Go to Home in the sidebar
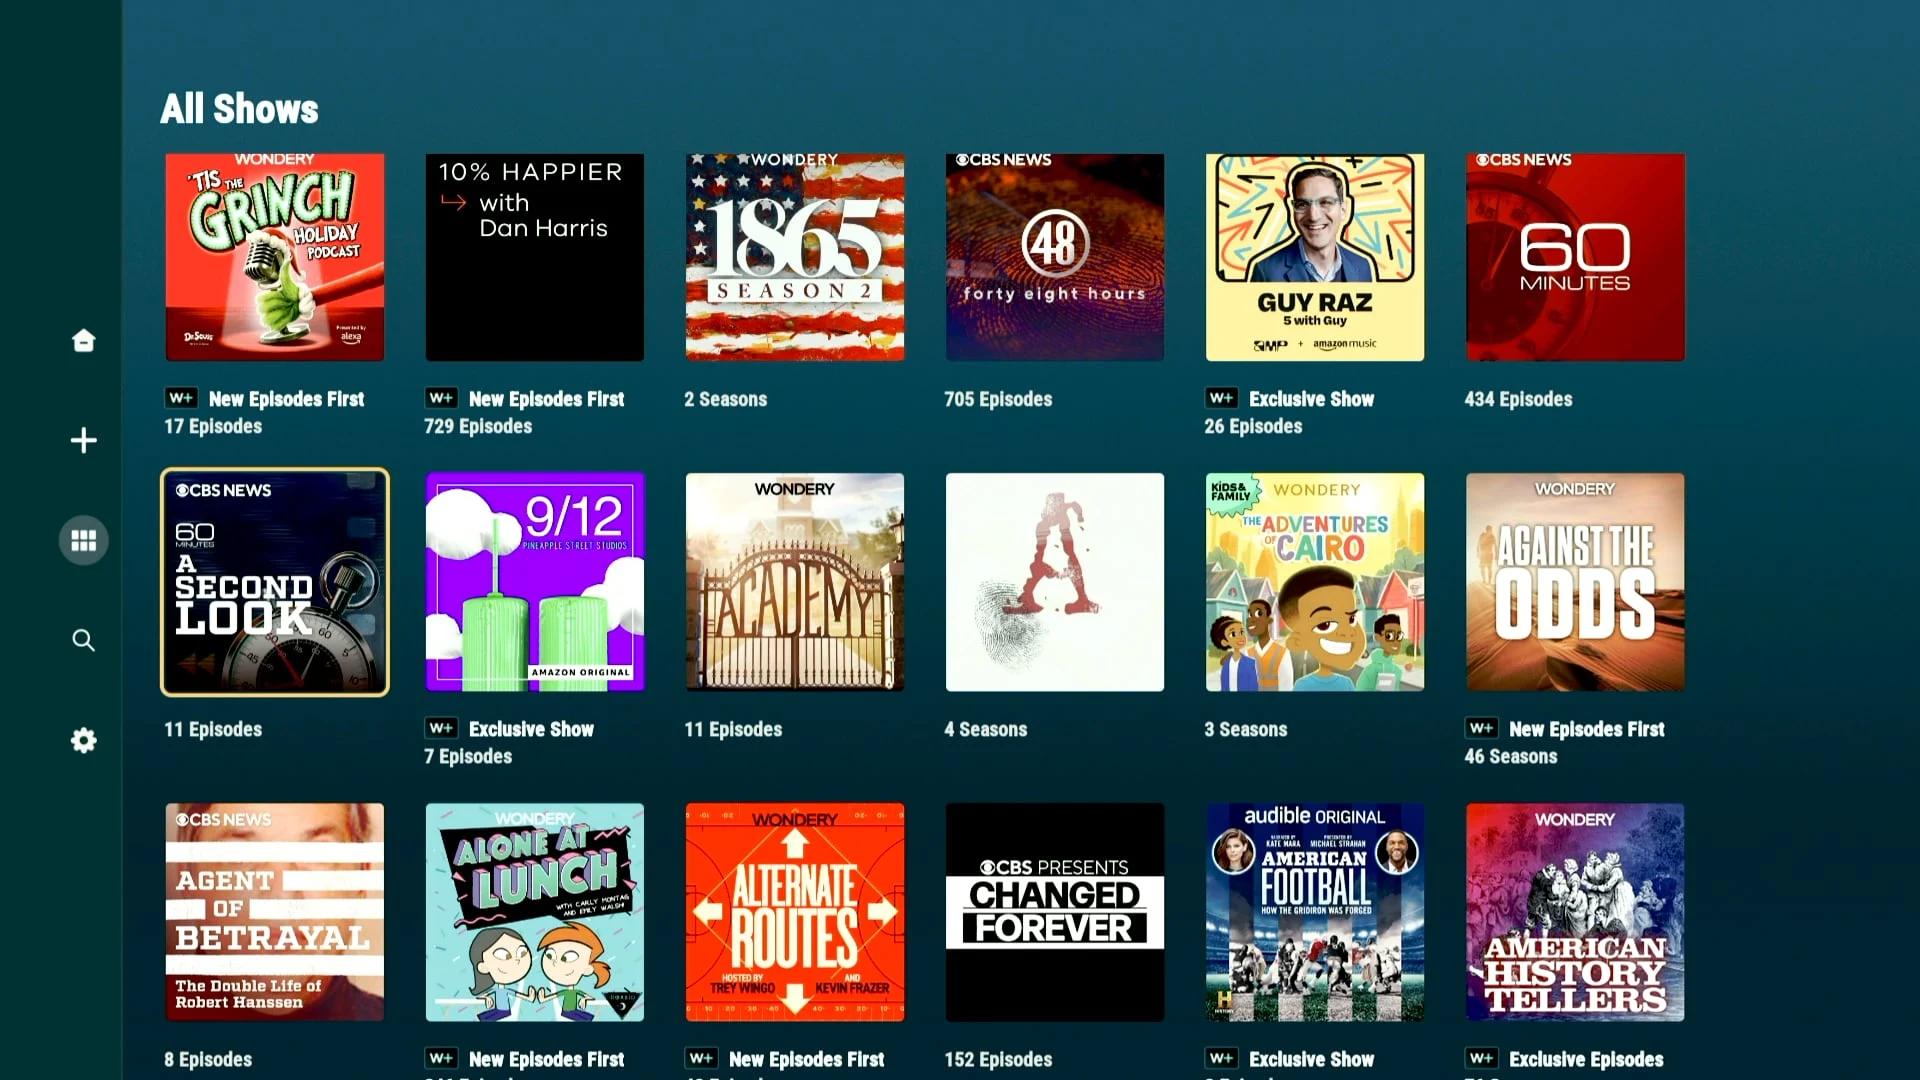 [84, 340]
